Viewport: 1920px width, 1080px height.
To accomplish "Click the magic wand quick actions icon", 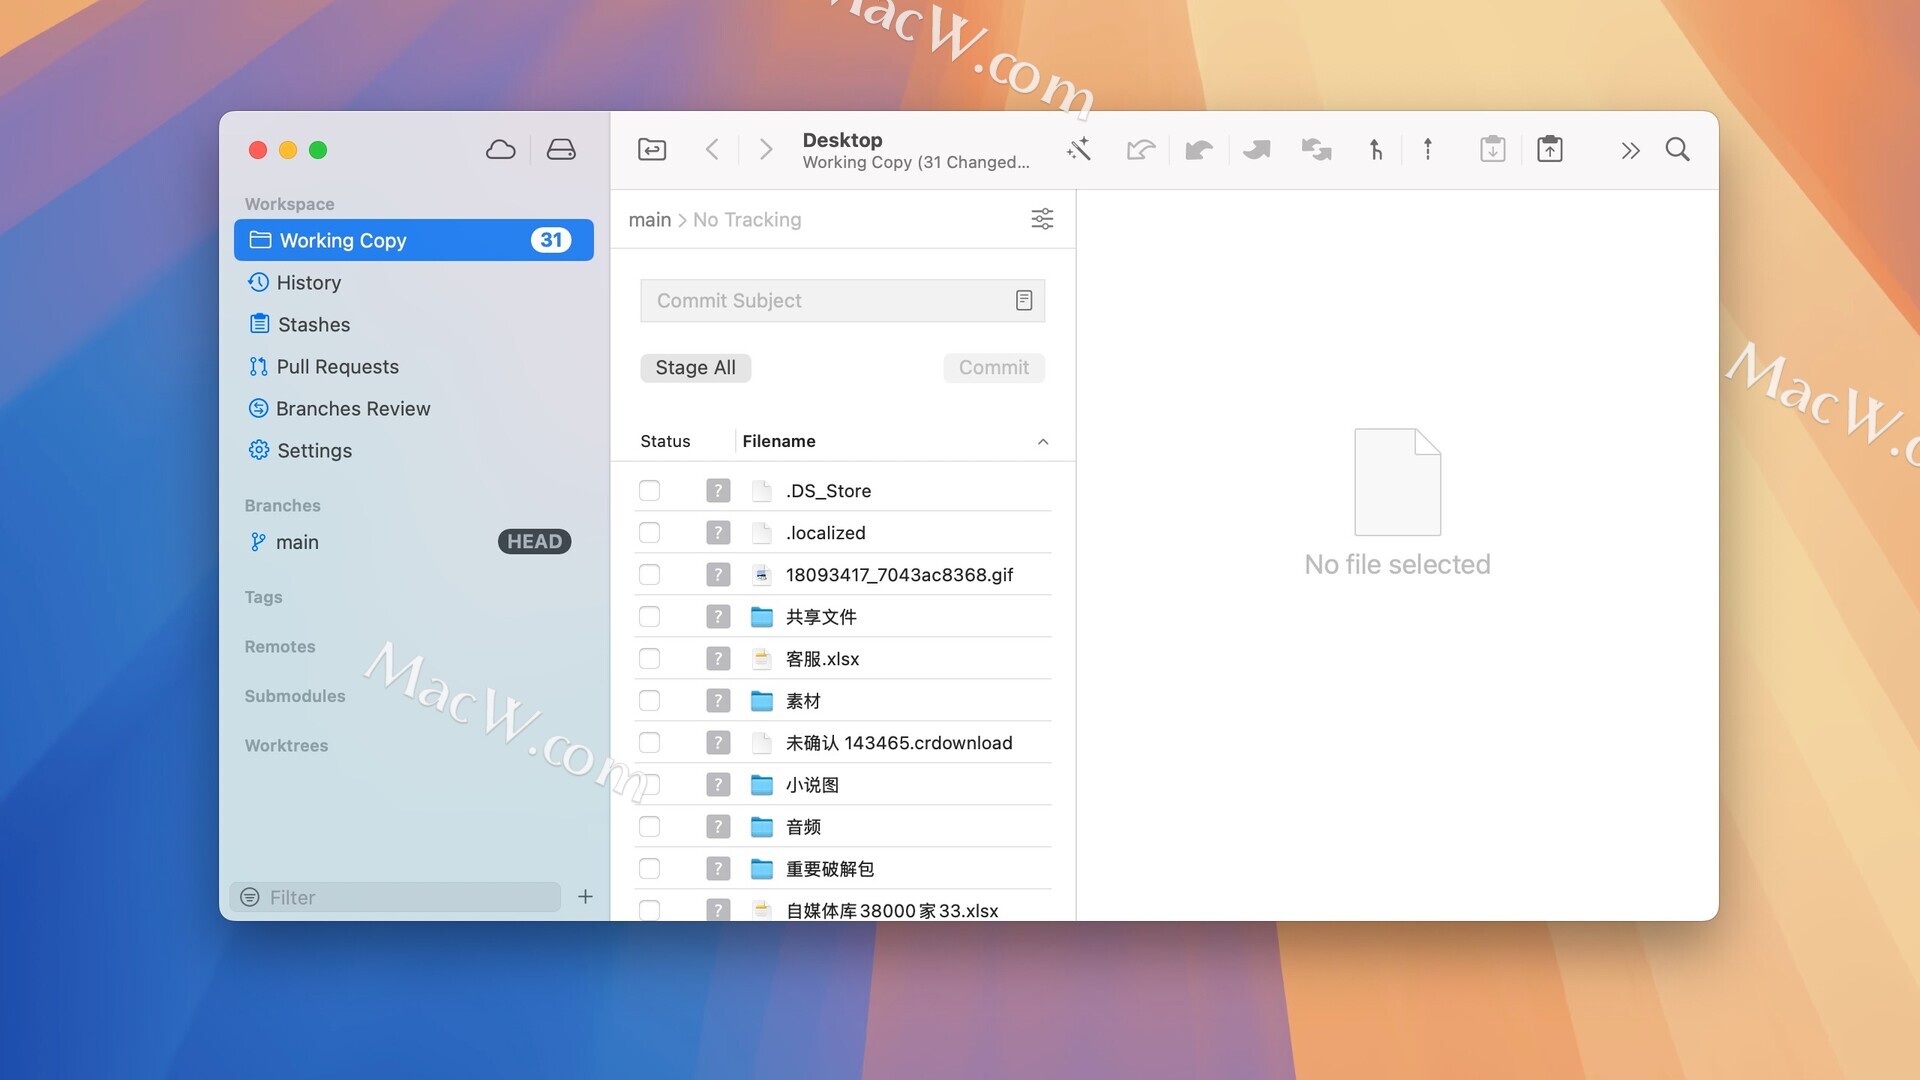I will click(1079, 150).
